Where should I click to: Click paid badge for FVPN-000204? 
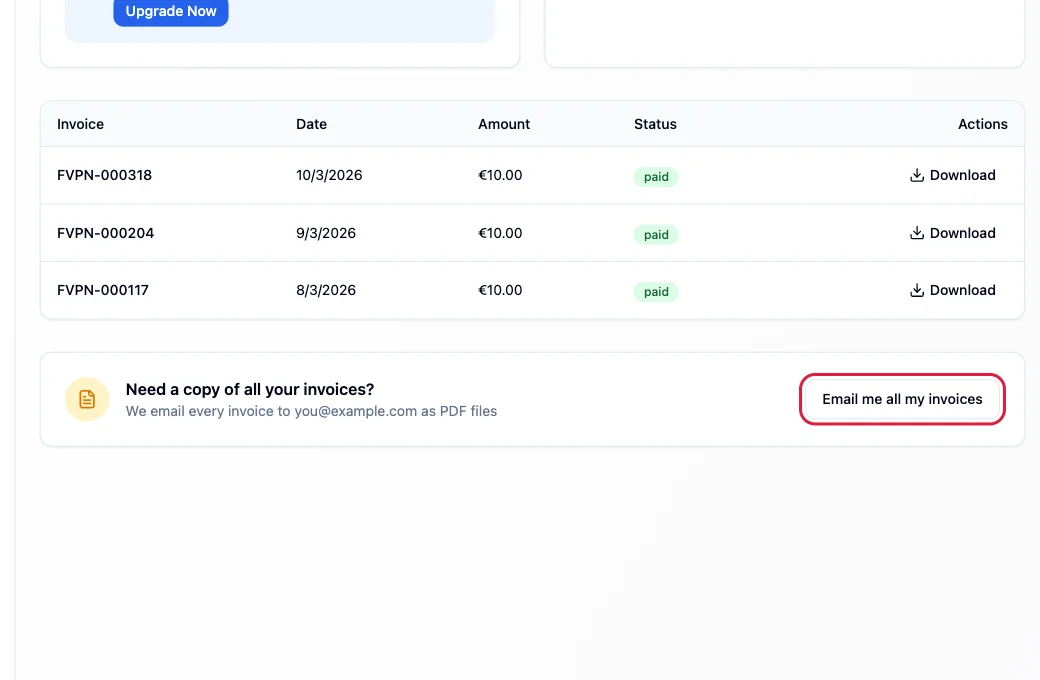tap(656, 234)
